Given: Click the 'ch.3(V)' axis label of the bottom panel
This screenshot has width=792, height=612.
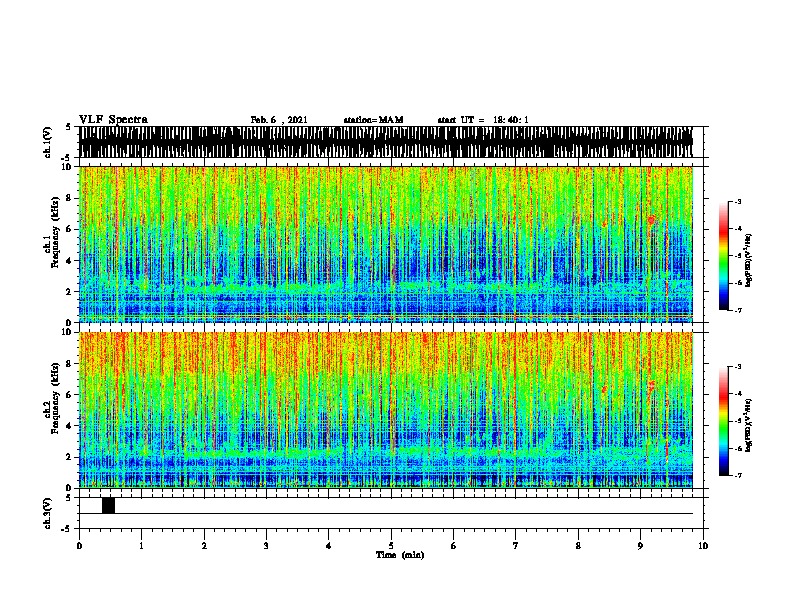Looking at the screenshot, I should coord(47,513).
